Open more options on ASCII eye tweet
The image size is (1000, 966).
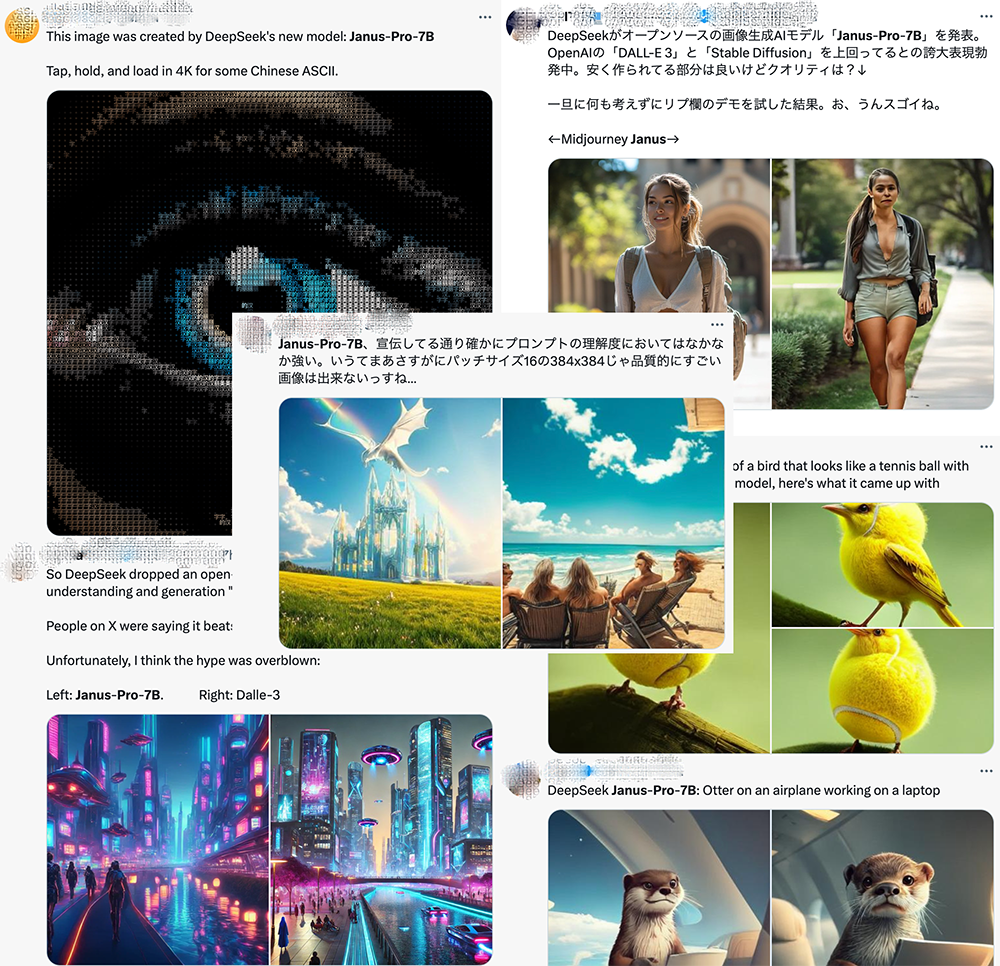click(x=485, y=17)
